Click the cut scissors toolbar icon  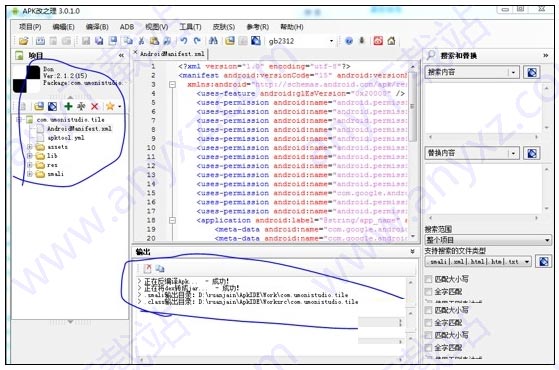142,41
